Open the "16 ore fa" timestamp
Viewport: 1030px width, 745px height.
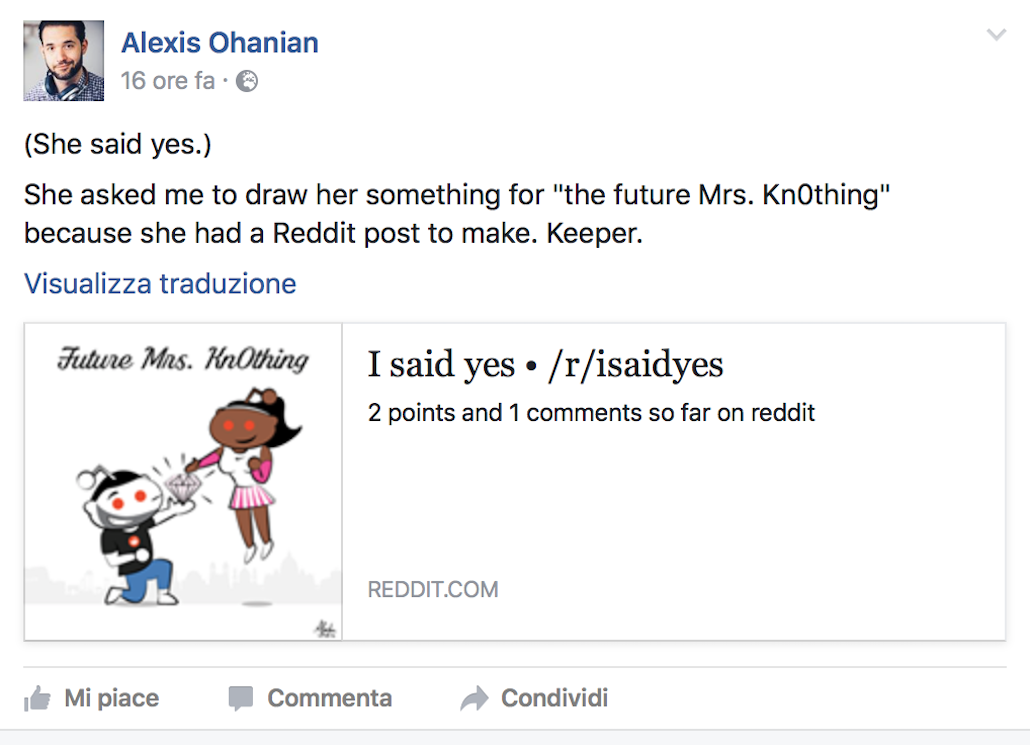coord(168,81)
